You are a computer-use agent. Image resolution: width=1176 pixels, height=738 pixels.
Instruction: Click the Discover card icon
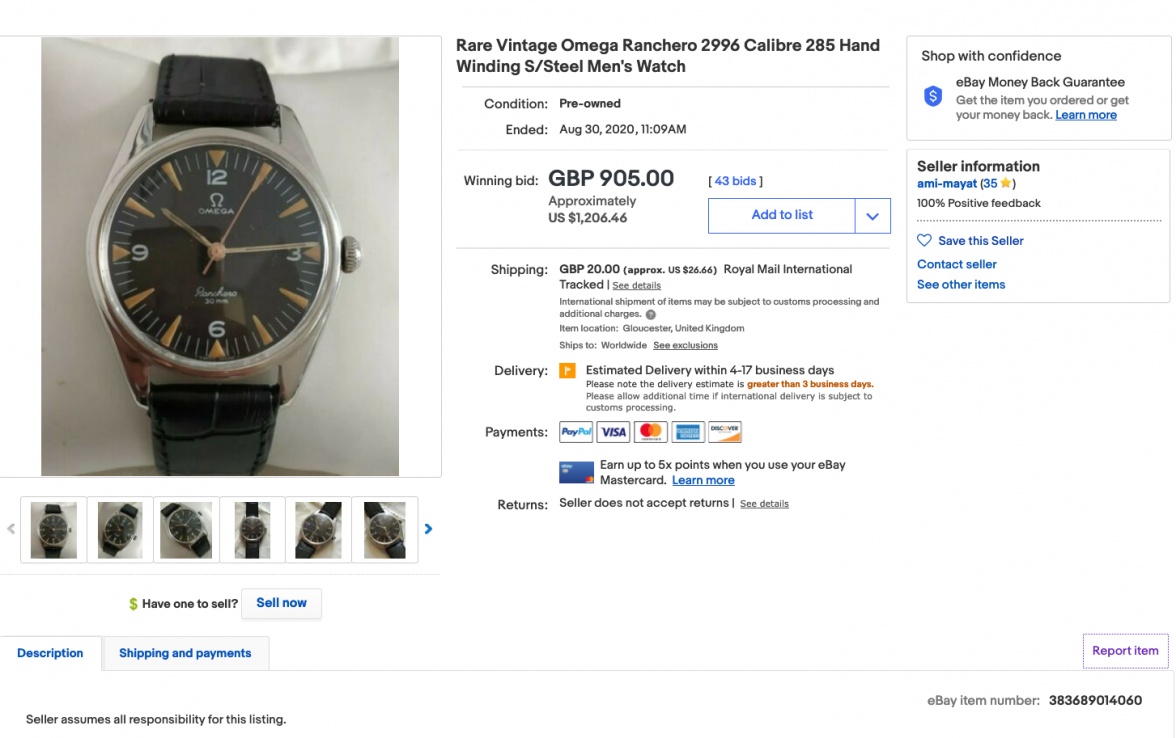tap(725, 432)
